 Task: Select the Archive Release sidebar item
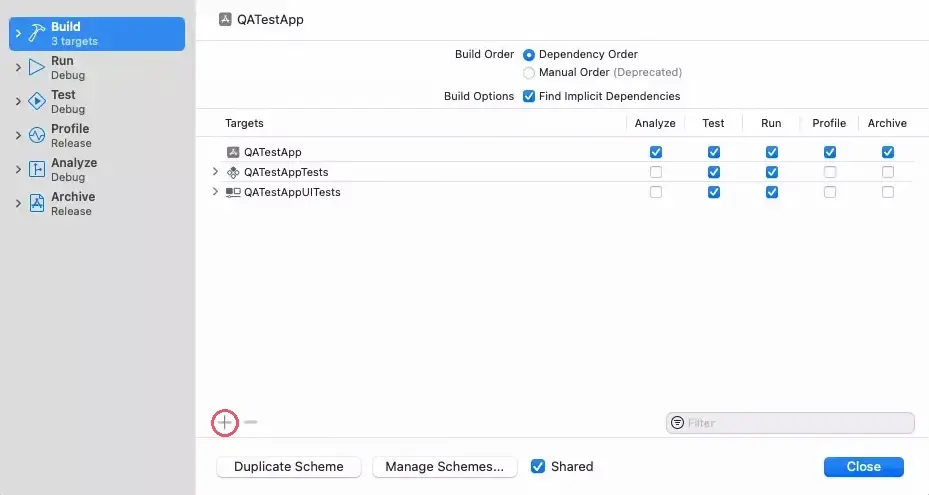click(73, 203)
